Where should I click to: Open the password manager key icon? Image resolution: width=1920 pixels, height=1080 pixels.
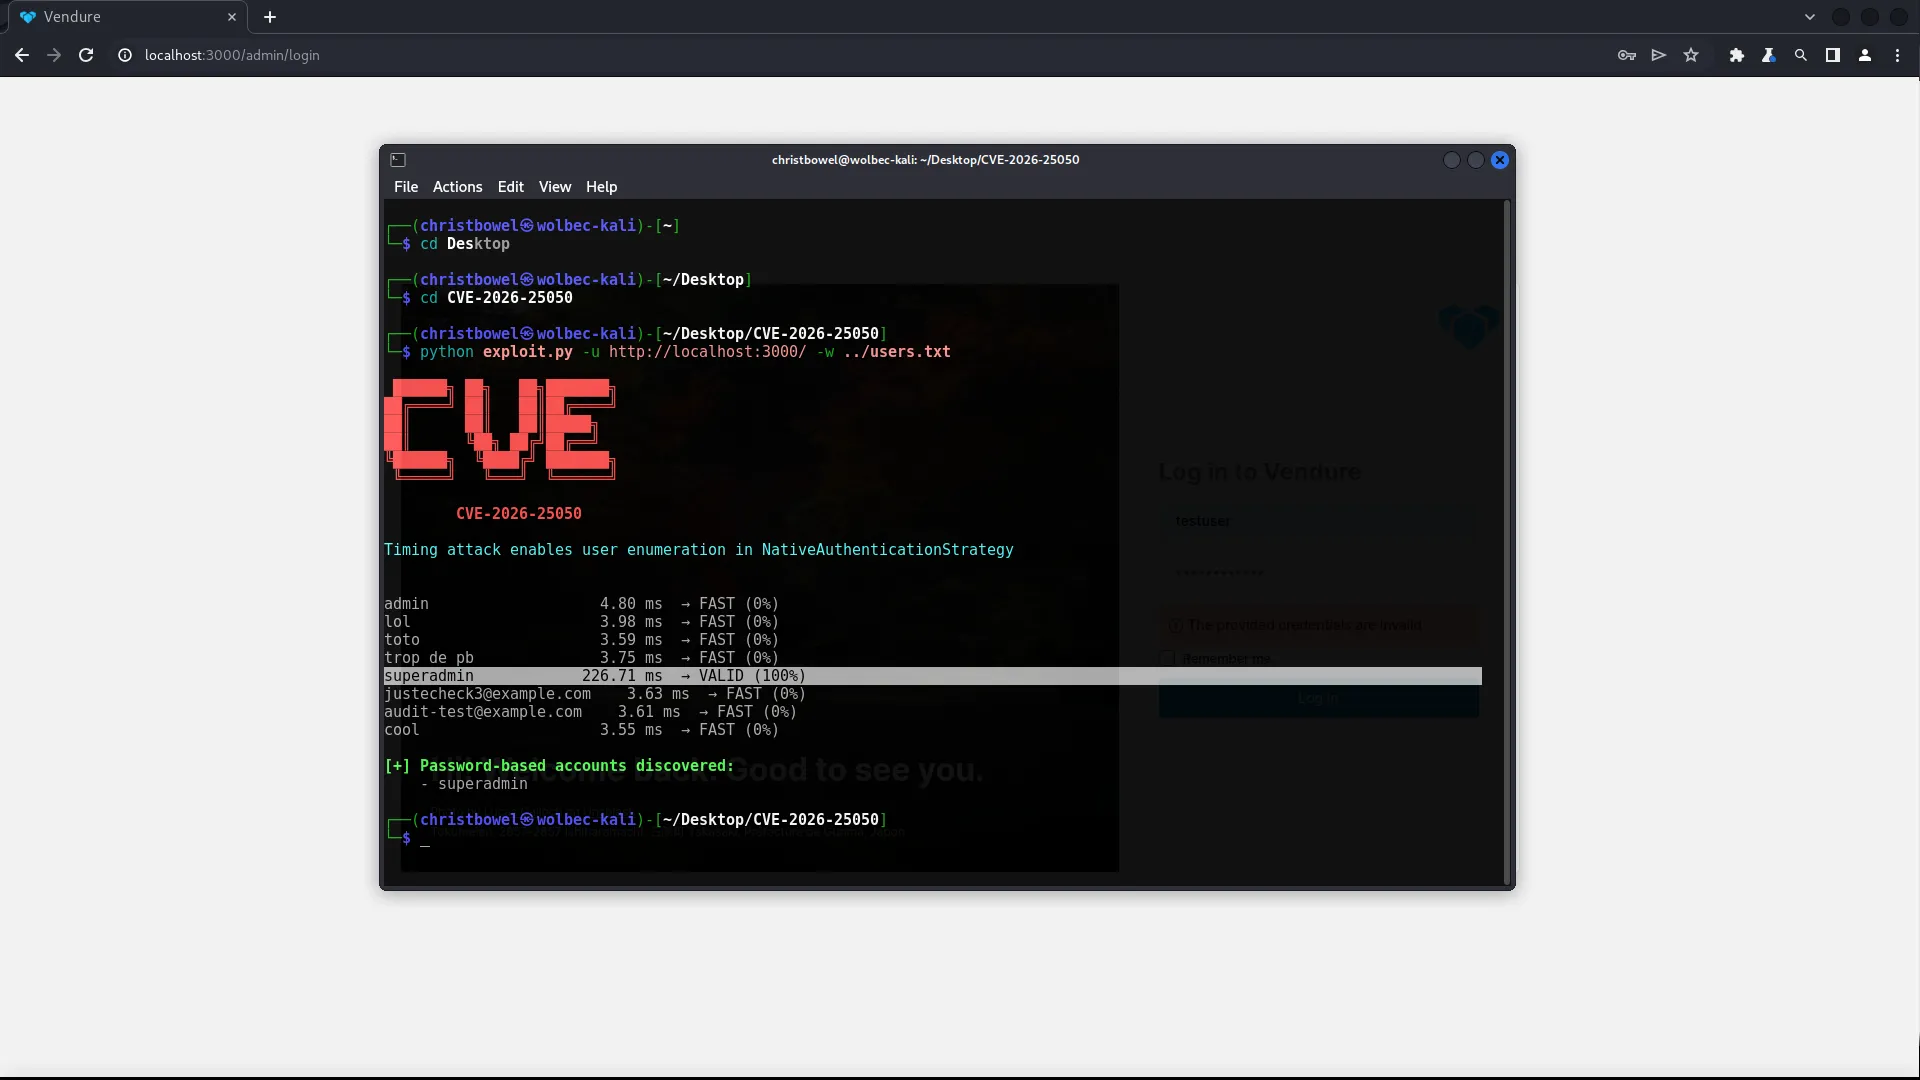1626,55
